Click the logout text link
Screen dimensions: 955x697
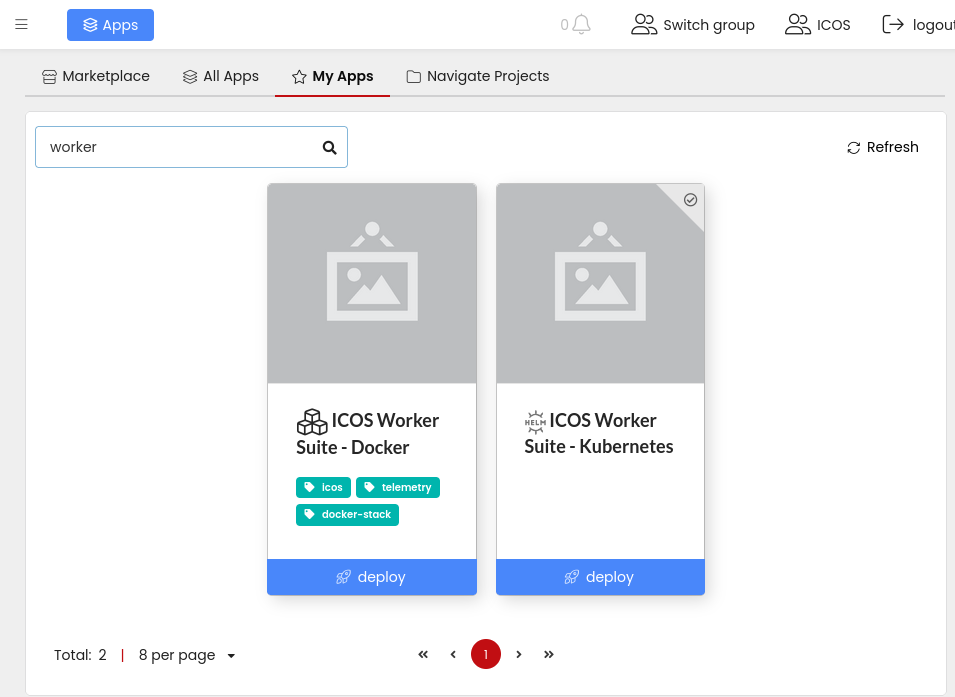[x=933, y=25]
